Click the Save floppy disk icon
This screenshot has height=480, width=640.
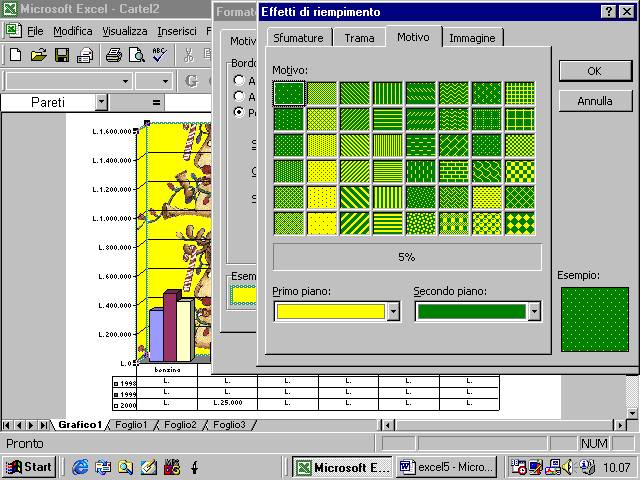pos(62,55)
